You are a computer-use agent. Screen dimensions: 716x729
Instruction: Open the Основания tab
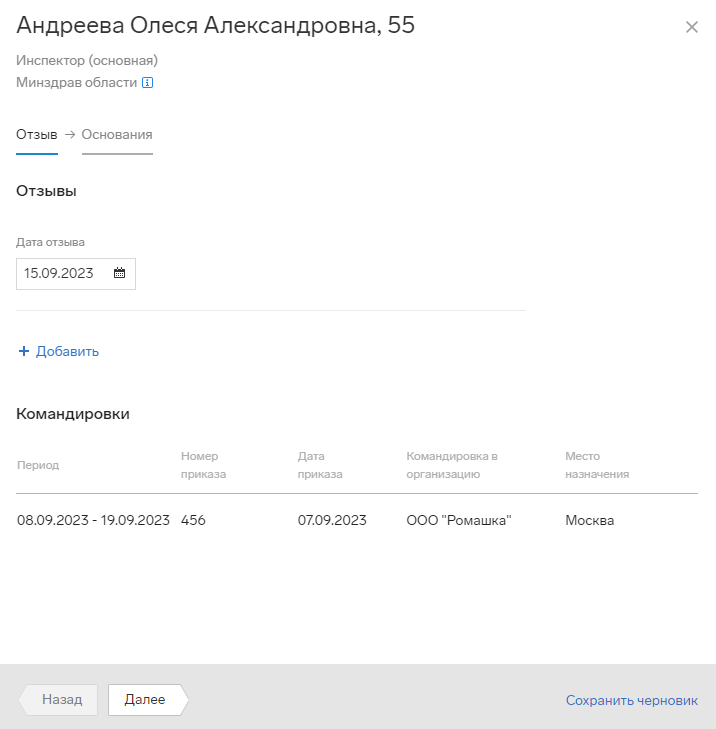click(117, 134)
